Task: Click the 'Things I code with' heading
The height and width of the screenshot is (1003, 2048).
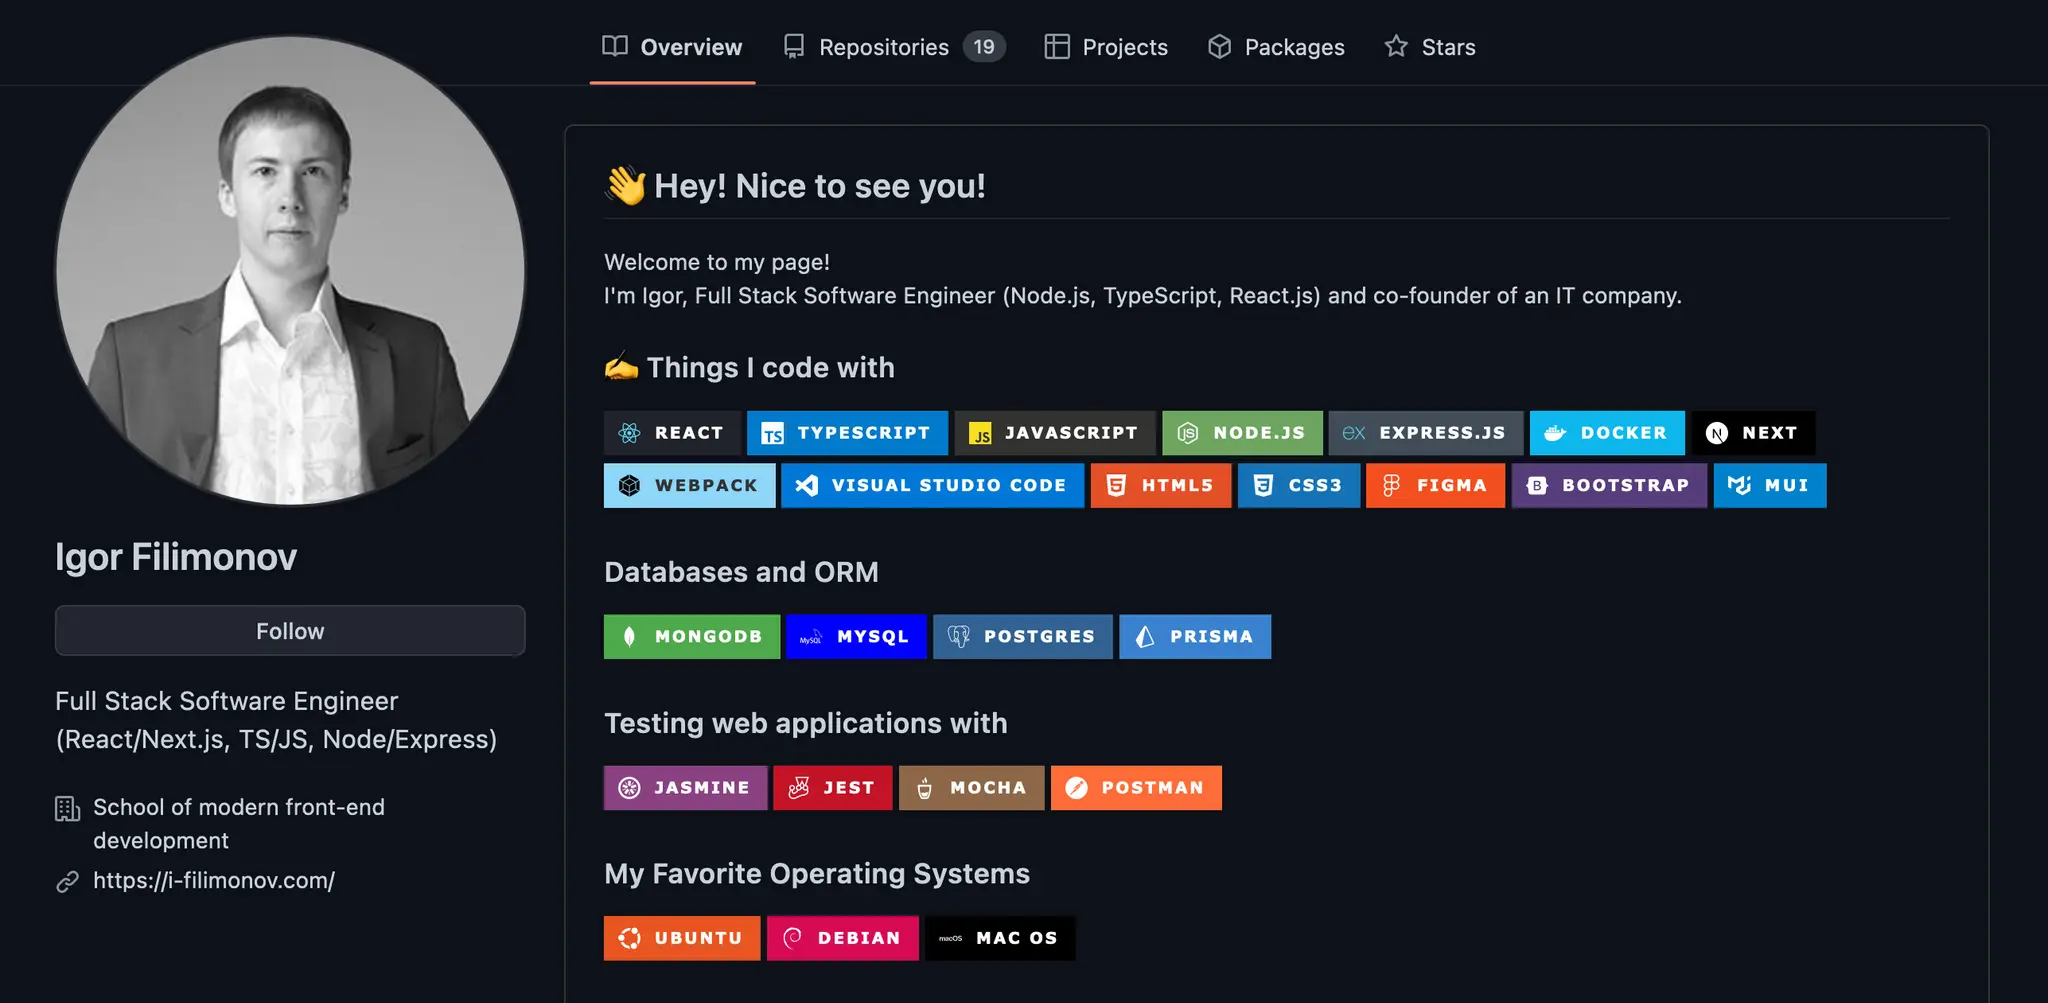Action: (770, 367)
